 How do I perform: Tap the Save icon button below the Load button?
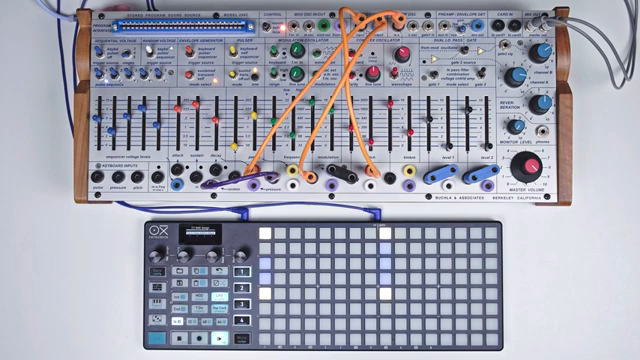point(180,283)
